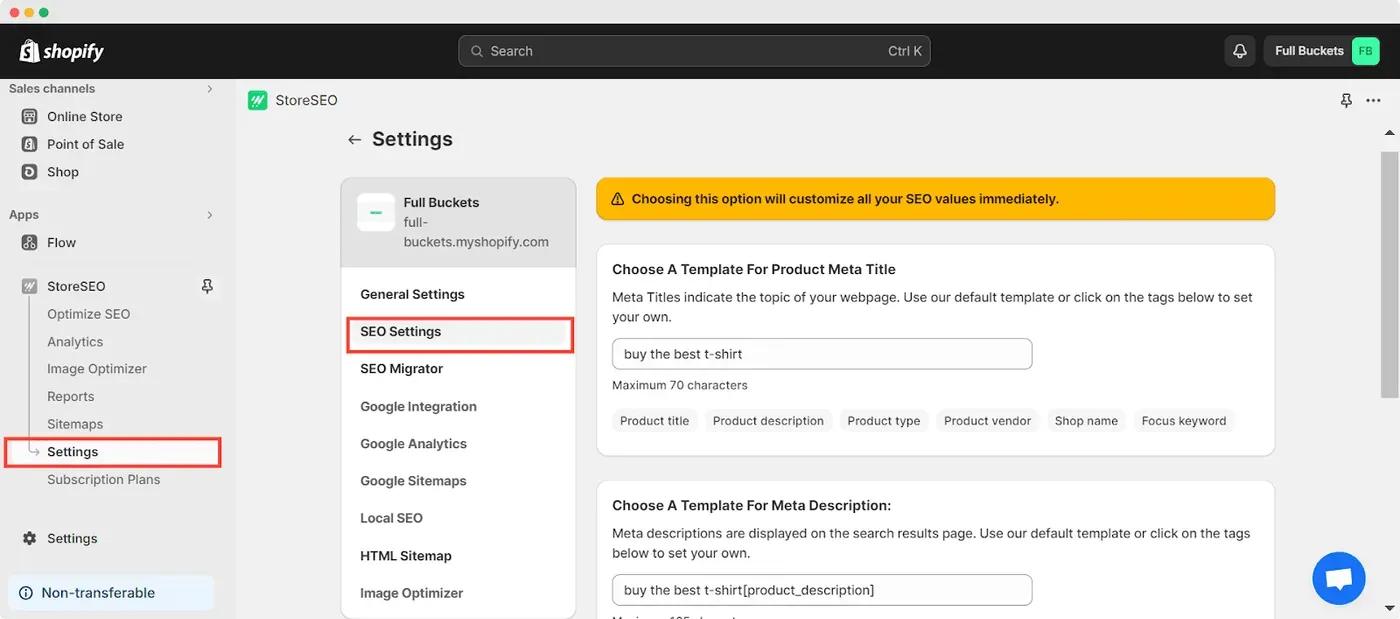Click the scrollbar up arrow

pyautogui.click(x=1389, y=132)
